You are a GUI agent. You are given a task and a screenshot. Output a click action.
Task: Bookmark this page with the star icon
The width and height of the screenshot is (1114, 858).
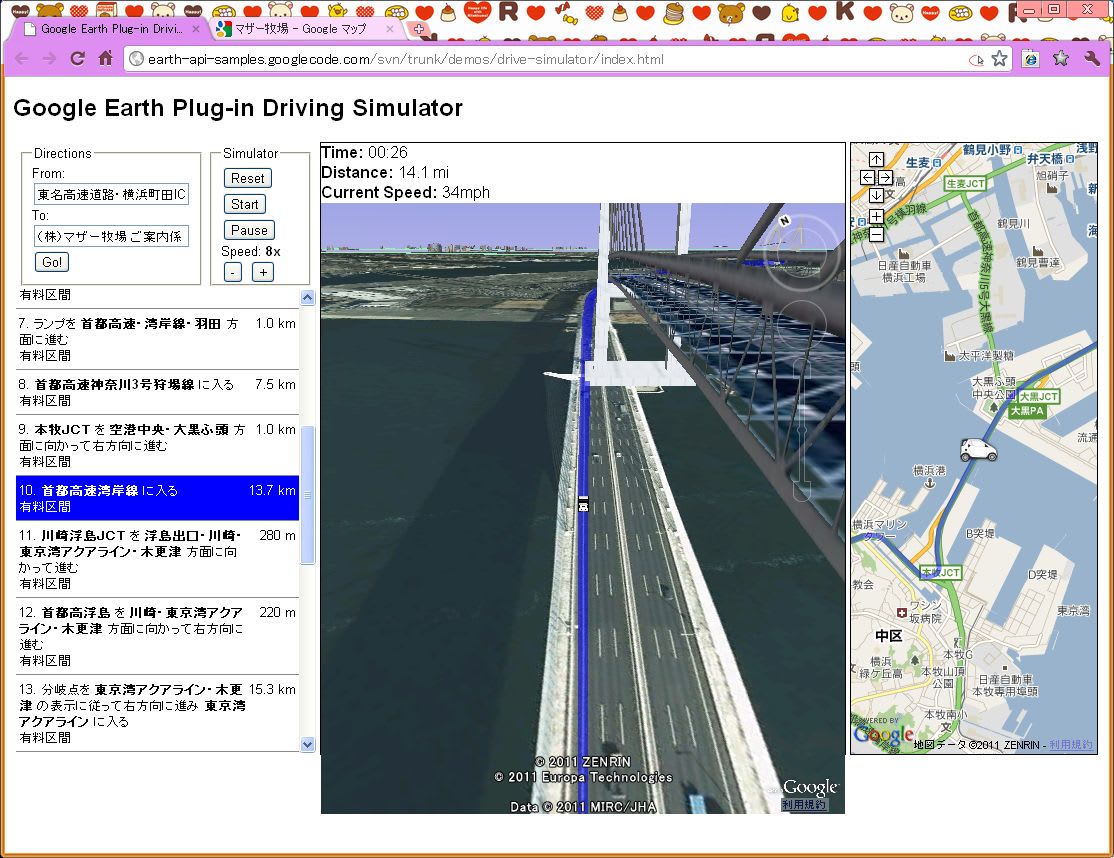point(999,59)
